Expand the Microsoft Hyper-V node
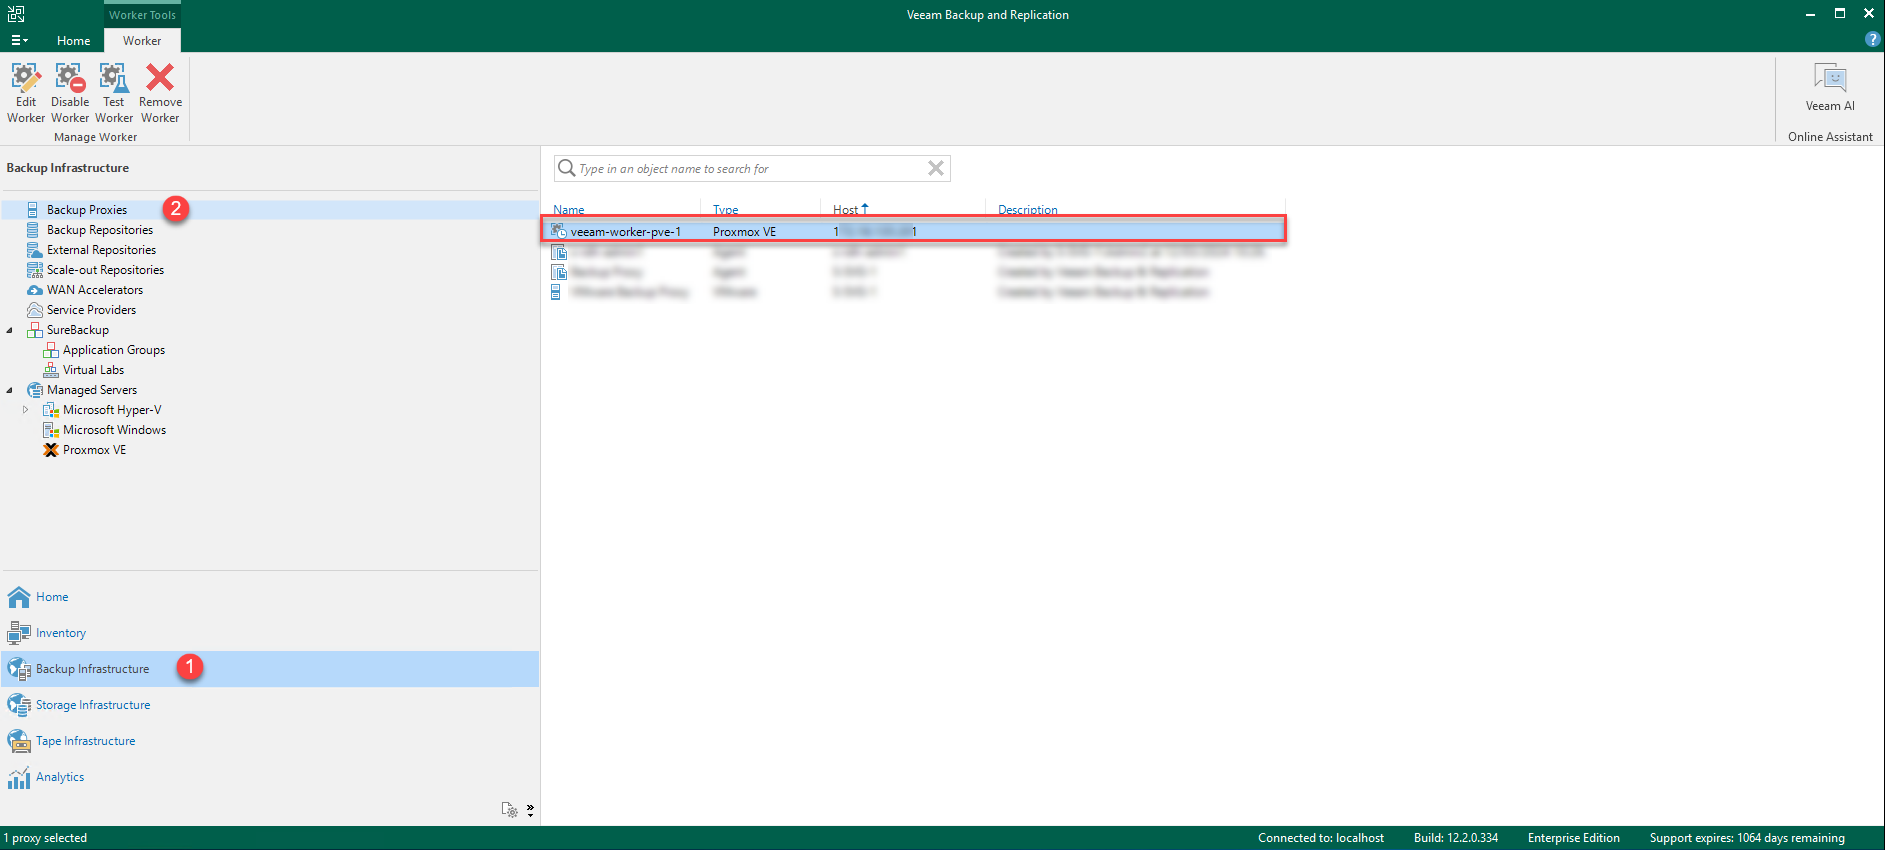Viewport: 1885px width, 850px height. point(26,410)
